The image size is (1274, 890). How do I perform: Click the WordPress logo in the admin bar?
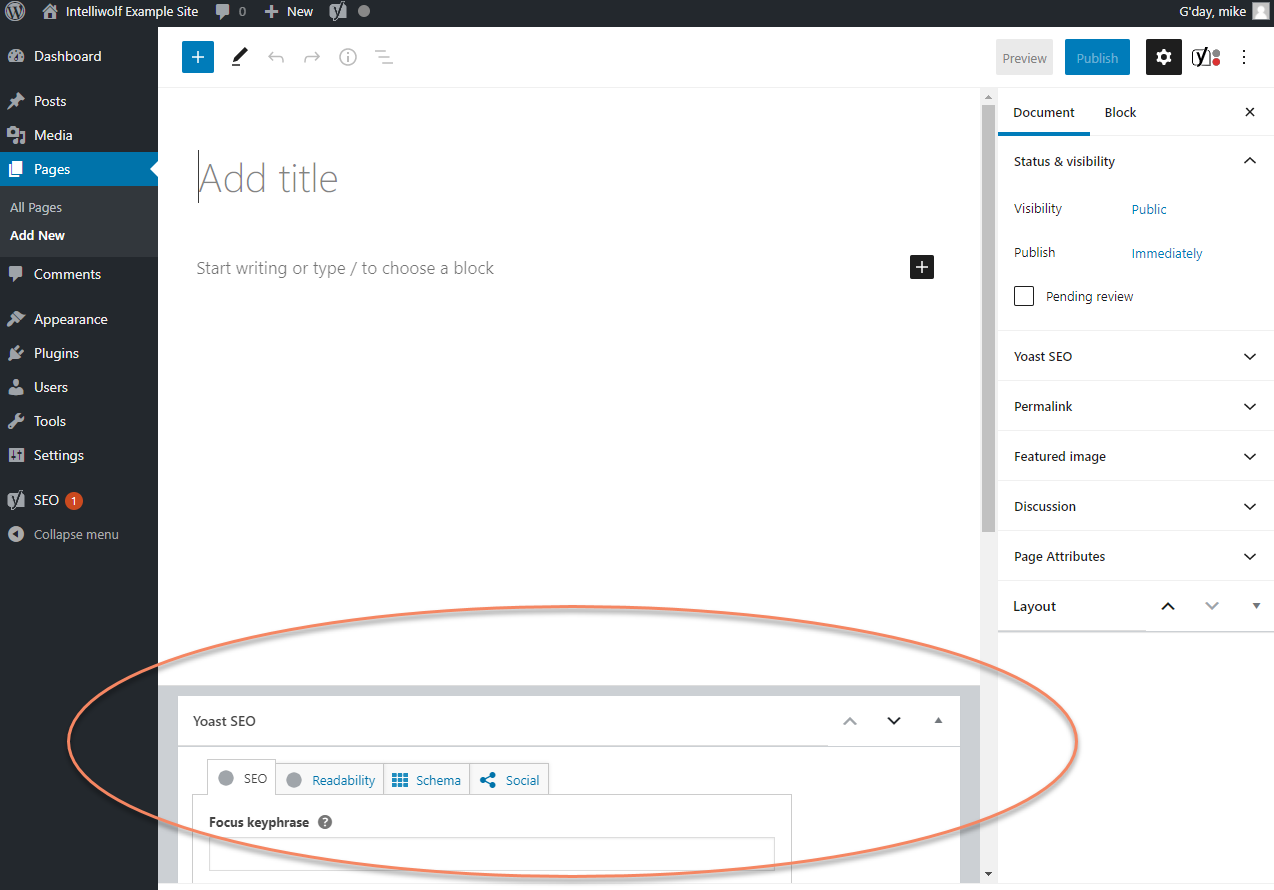coord(14,12)
